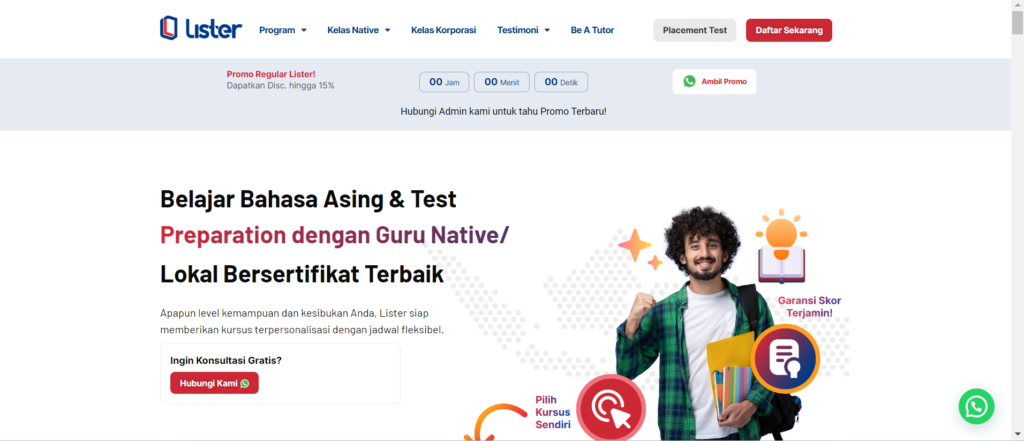
Task: Click the Jam countdown box
Action: point(444,82)
